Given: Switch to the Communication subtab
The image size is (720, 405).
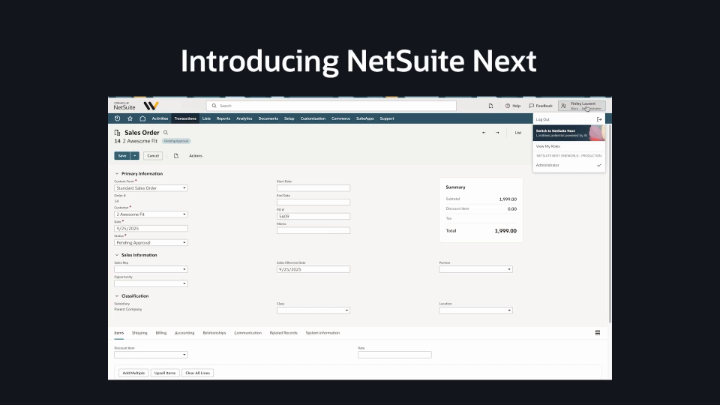Looking at the screenshot, I should coord(248,333).
